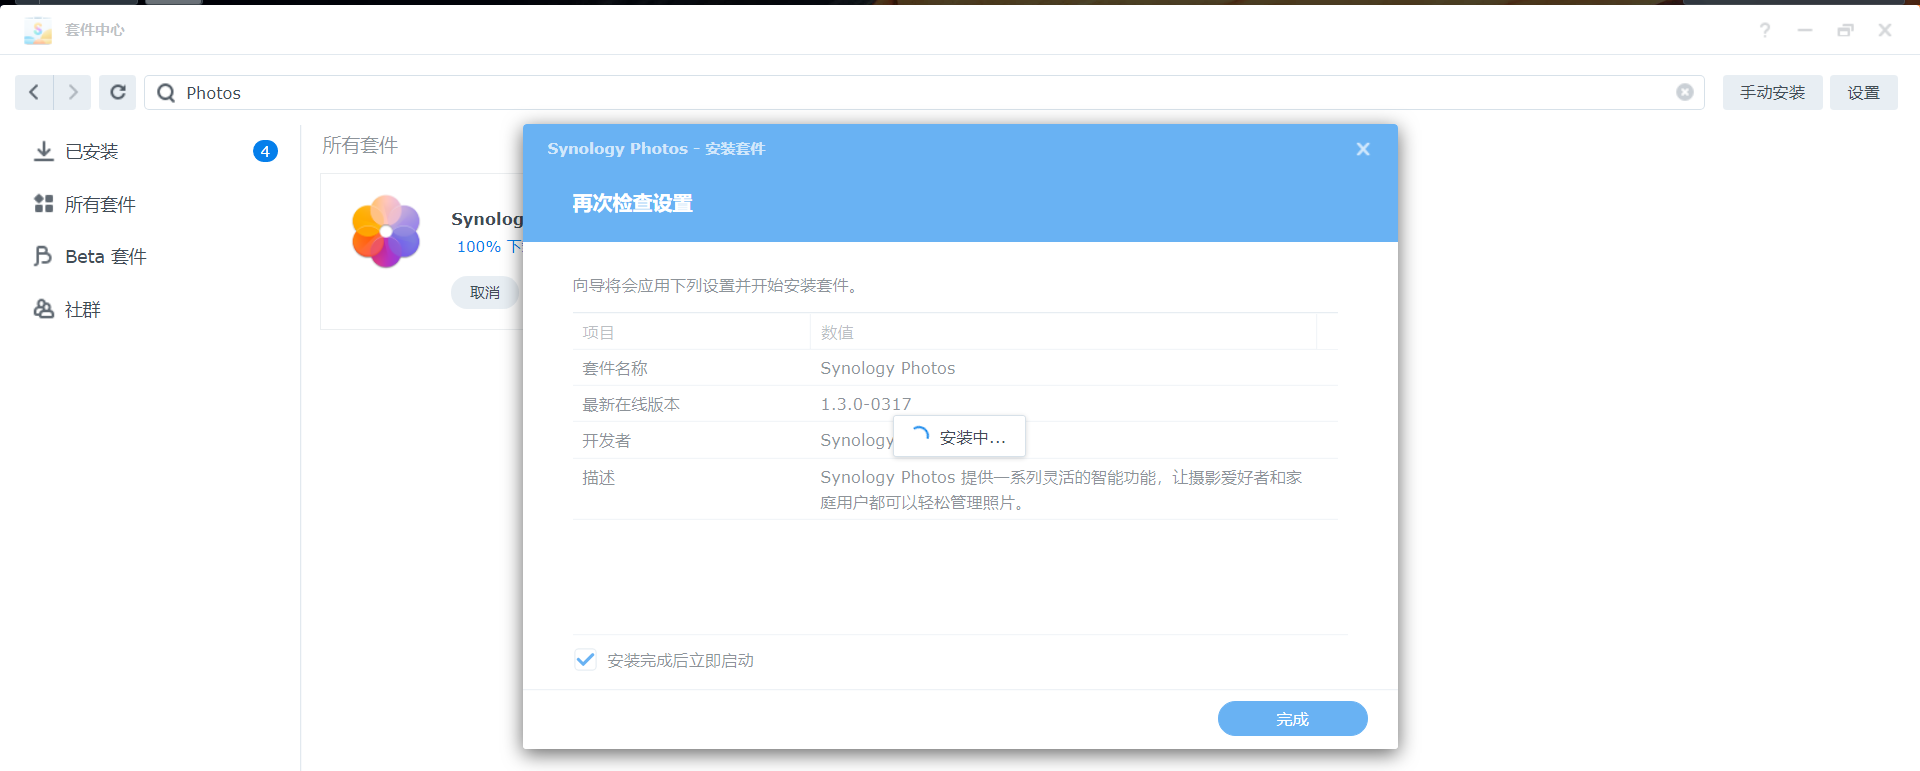Click the 项目 column header
Viewport: 1920px width, 771px height.
[x=691, y=332]
